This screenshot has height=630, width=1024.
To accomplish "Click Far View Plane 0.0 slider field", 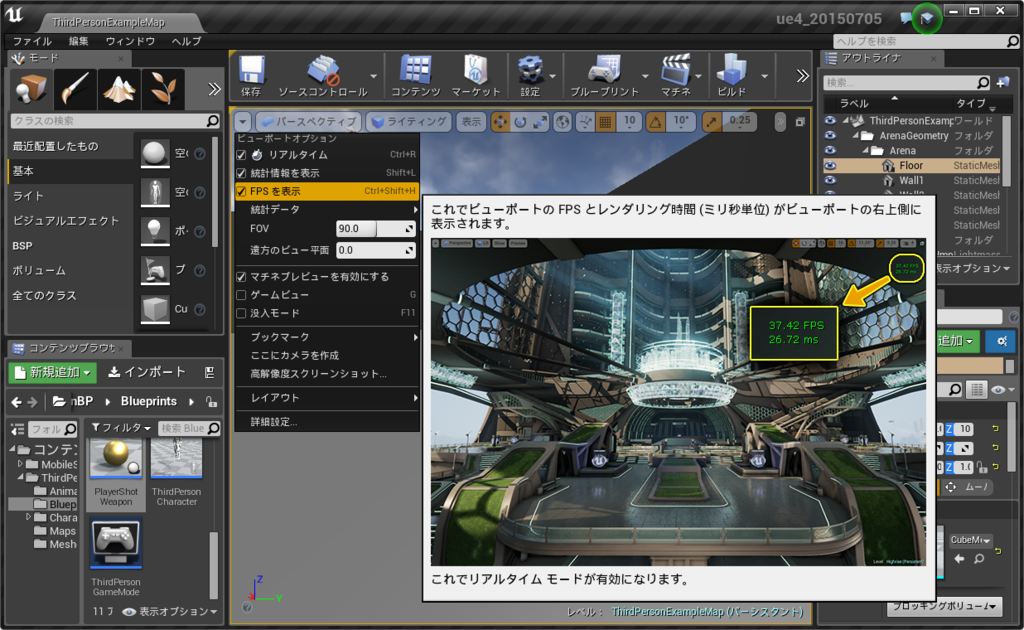I will 376,250.
